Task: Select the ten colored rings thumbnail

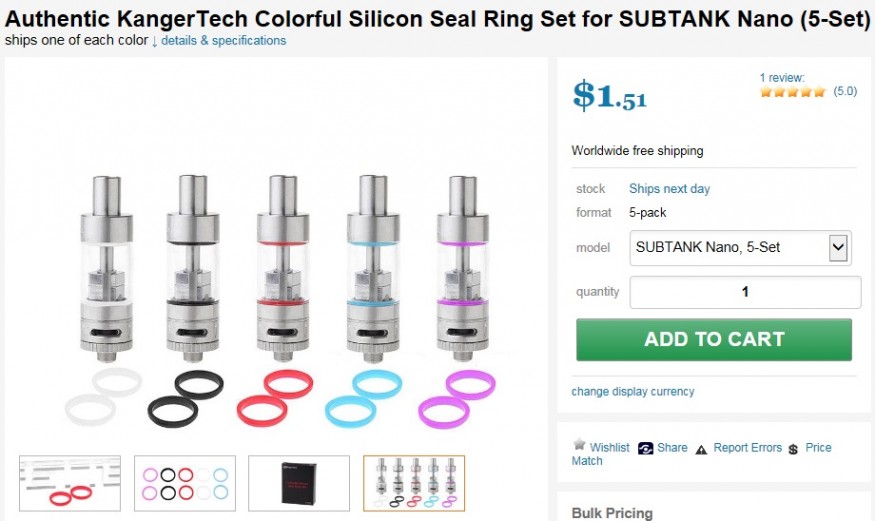Action: point(184,483)
